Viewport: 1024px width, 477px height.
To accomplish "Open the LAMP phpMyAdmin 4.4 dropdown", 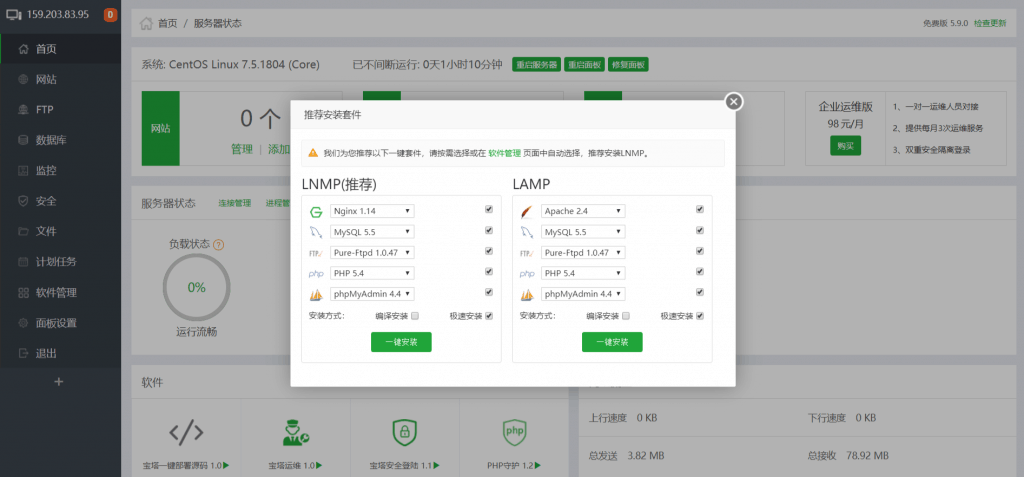I will pyautogui.click(x=583, y=295).
